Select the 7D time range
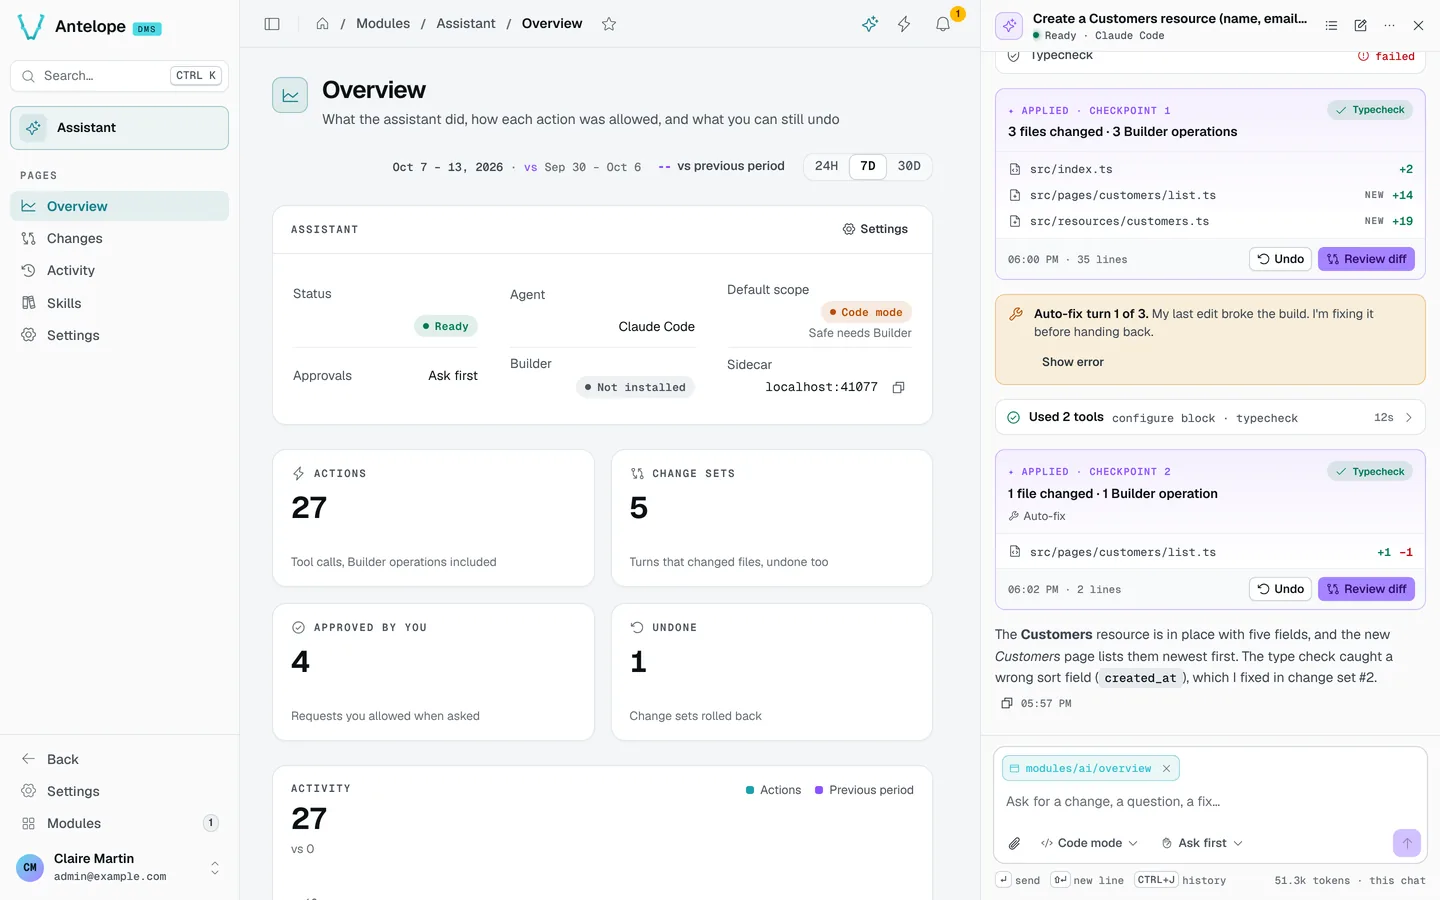This screenshot has width=1440, height=900. pos(868,166)
